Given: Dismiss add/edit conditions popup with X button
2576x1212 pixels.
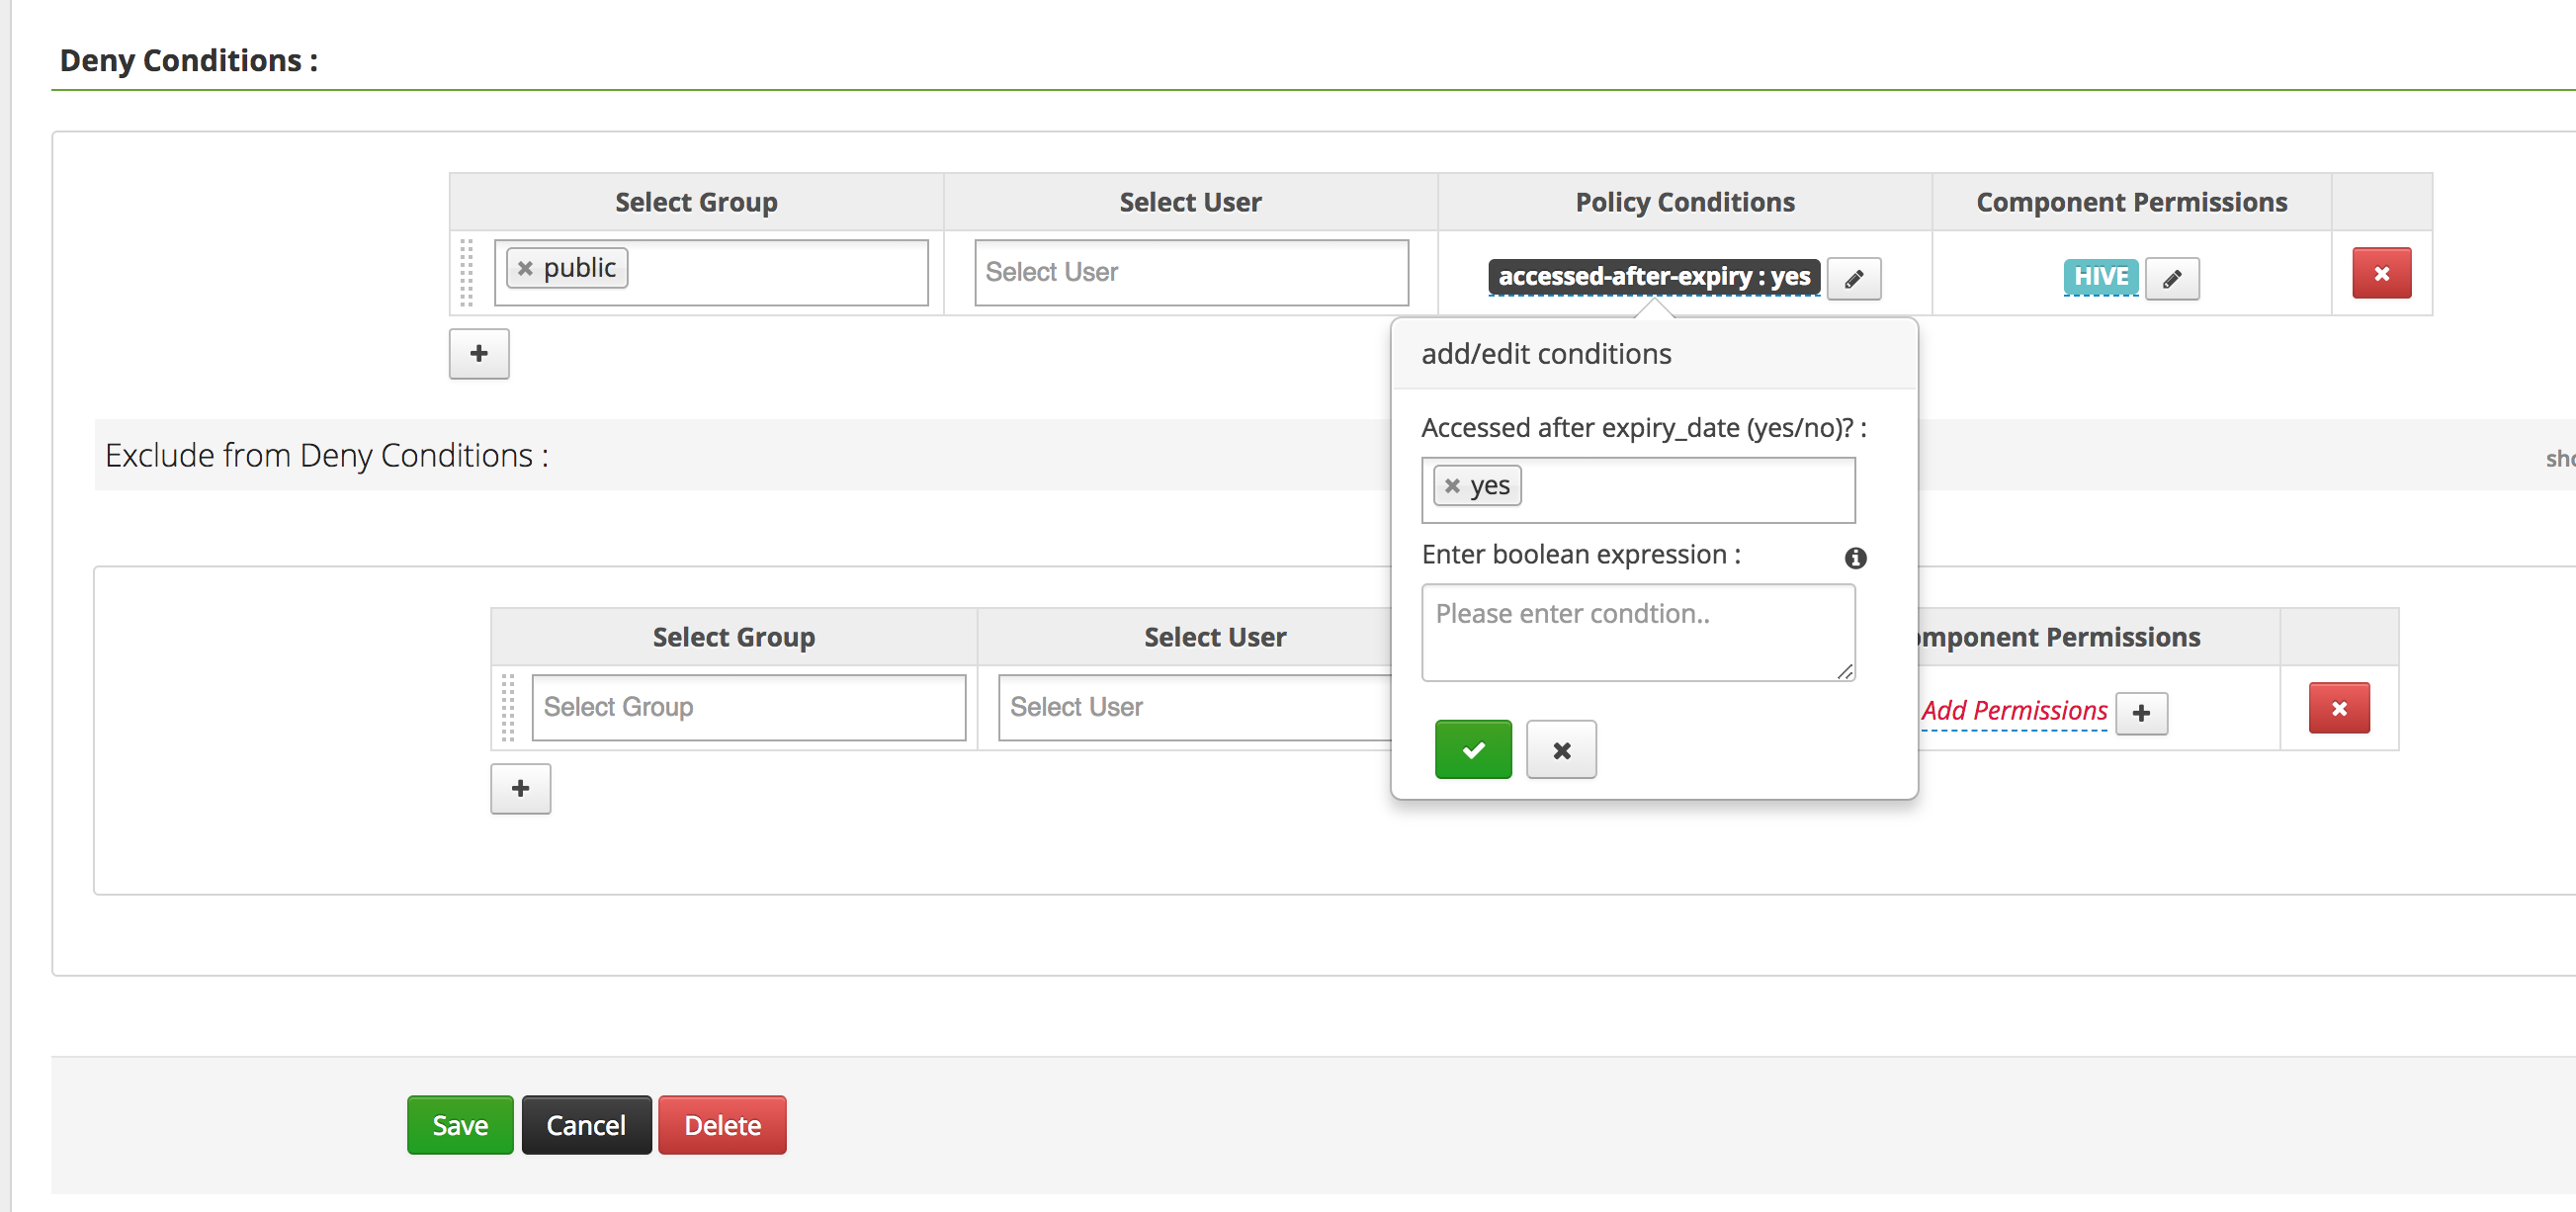Looking at the screenshot, I should [x=1561, y=749].
